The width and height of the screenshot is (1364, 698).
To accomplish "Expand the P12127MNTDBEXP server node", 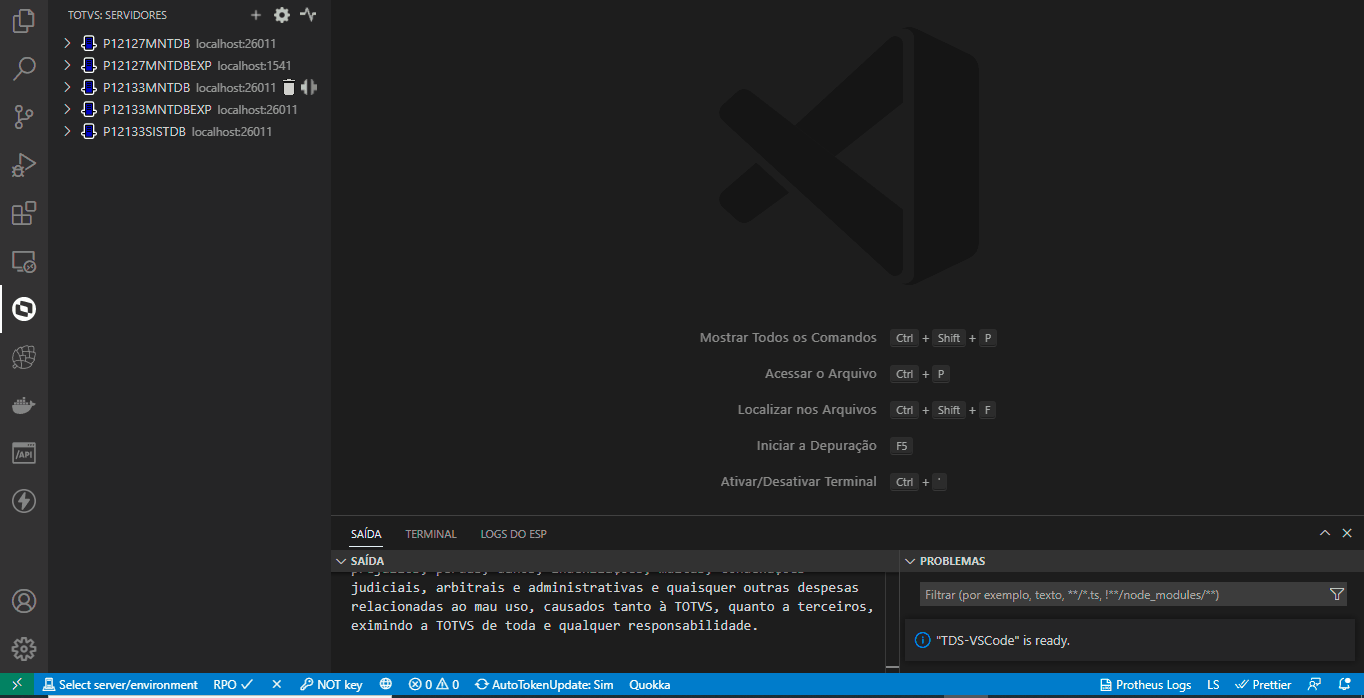I will pos(67,65).
